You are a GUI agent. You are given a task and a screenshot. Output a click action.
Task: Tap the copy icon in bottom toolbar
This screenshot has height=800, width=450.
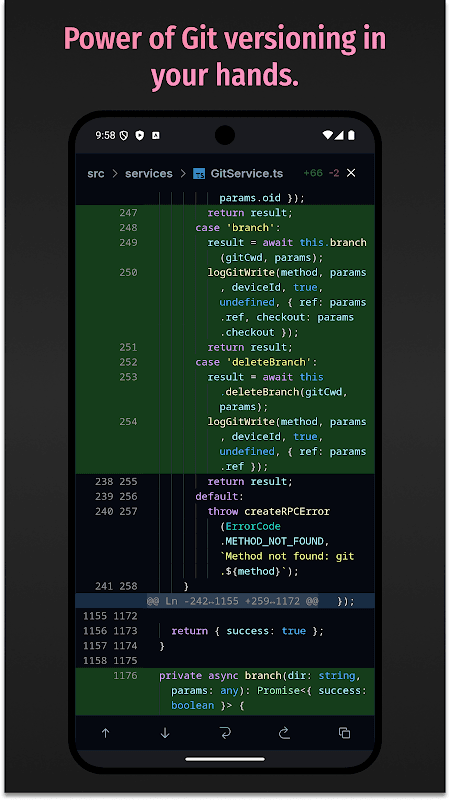pos(344,733)
